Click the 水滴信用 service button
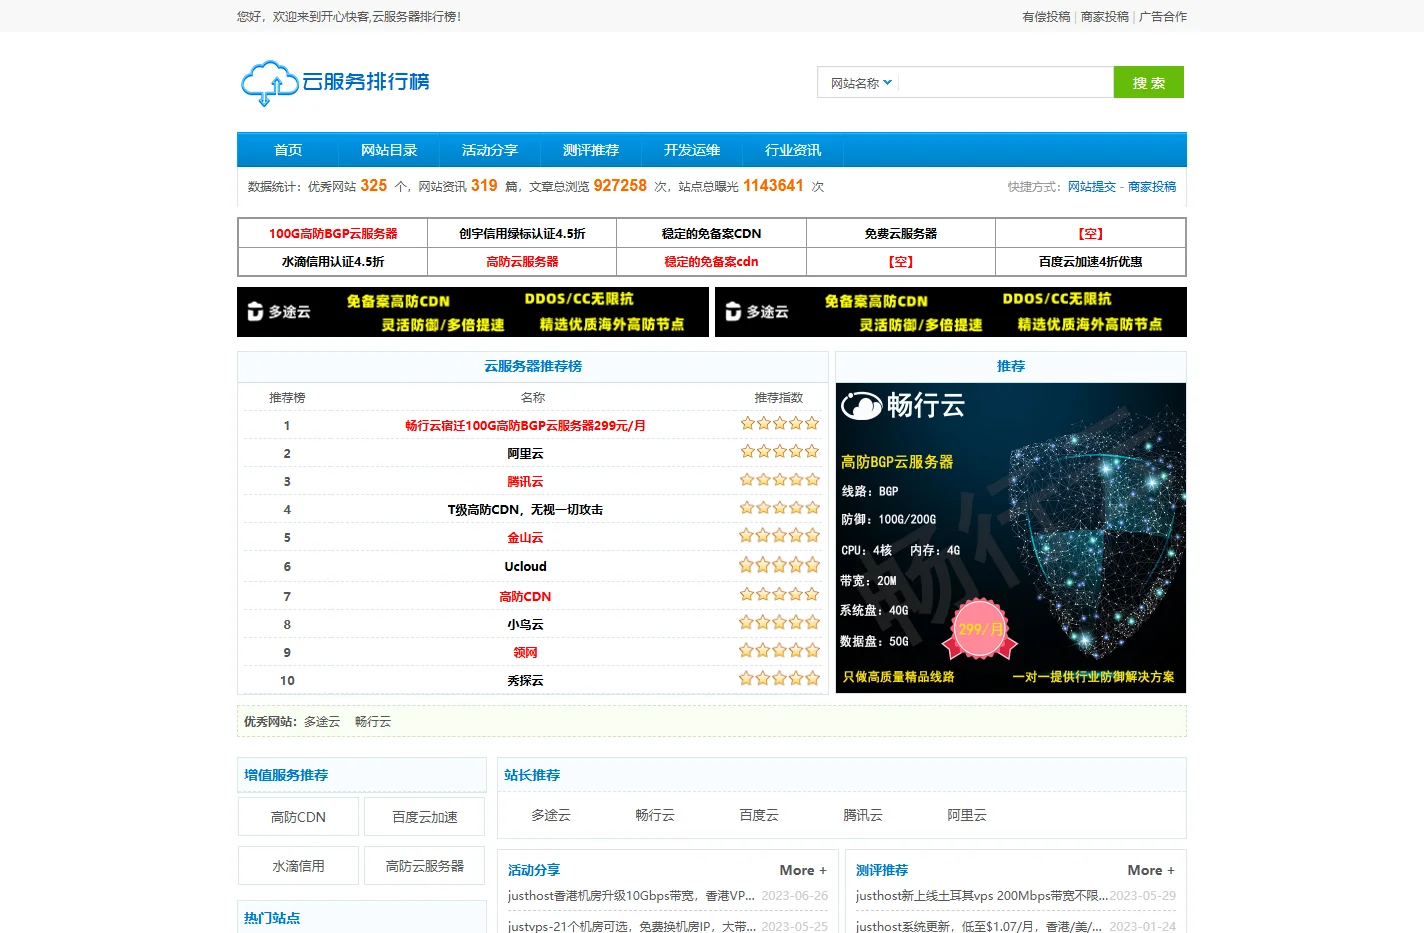Image resolution: width=1424 pixels, height=933 pixels. (x=298, y=865)
